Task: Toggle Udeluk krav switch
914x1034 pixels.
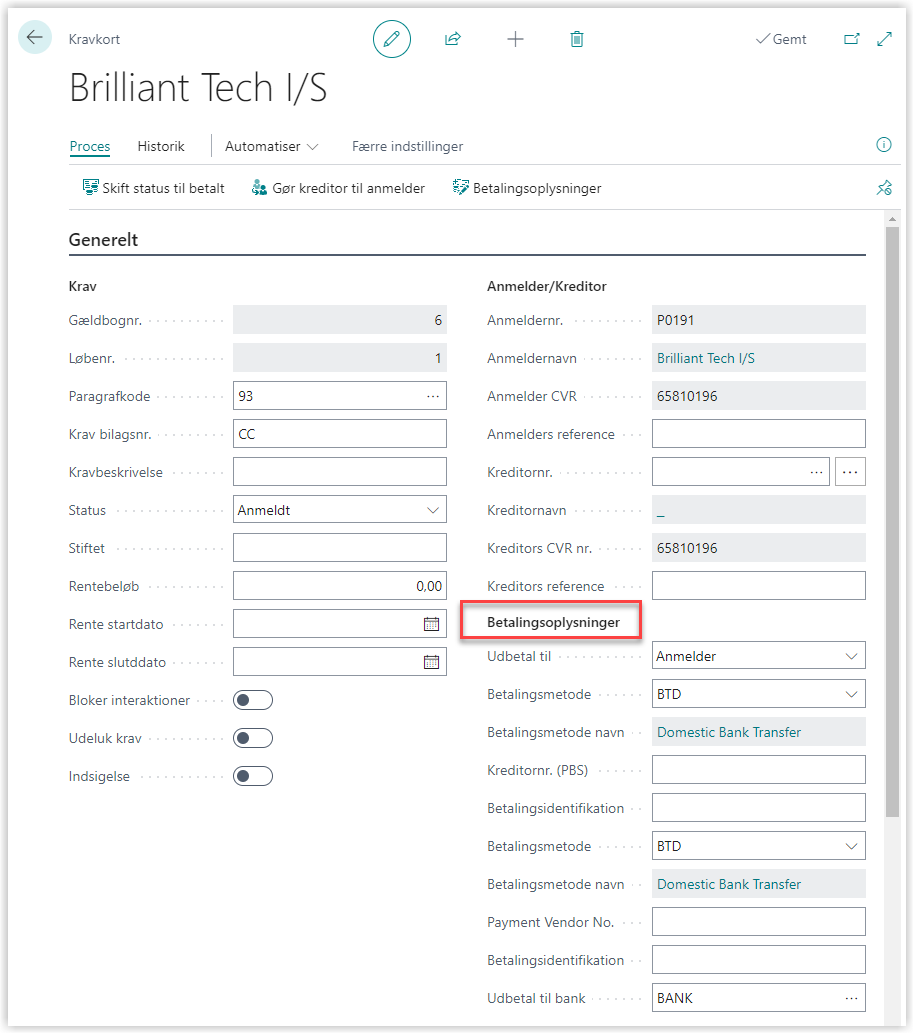Action: [x=253, y=738]
